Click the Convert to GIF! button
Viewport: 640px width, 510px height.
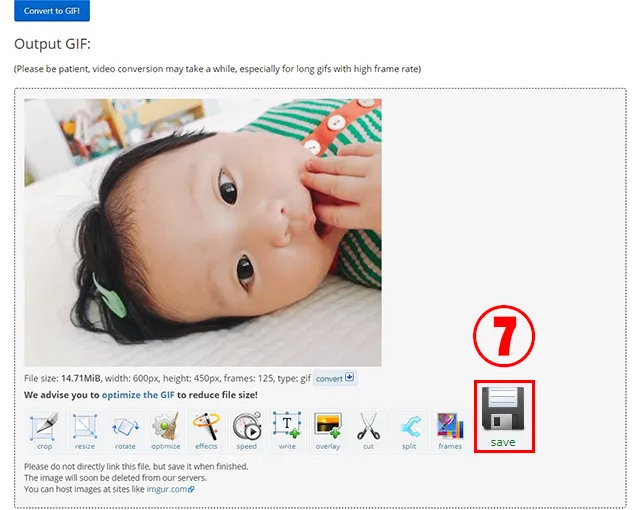pyautogui.click(x=52, y=11)
